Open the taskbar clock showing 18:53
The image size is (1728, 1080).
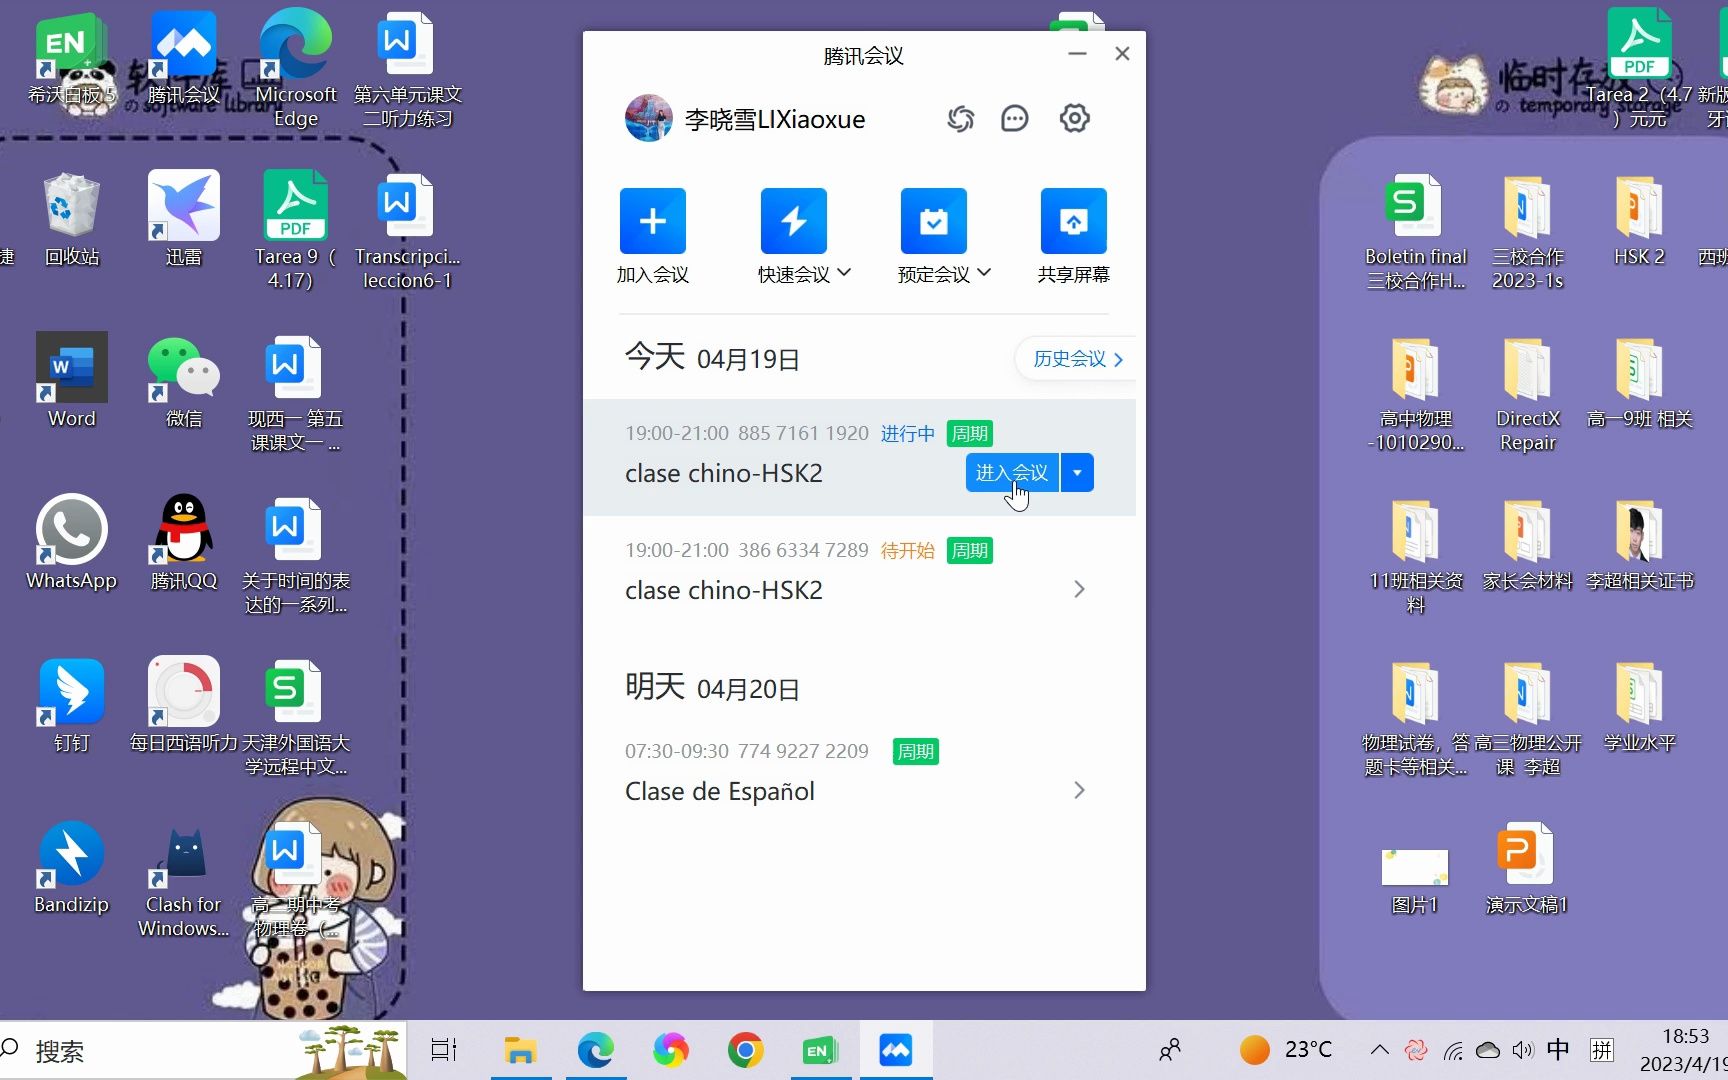(1684, 1050)
